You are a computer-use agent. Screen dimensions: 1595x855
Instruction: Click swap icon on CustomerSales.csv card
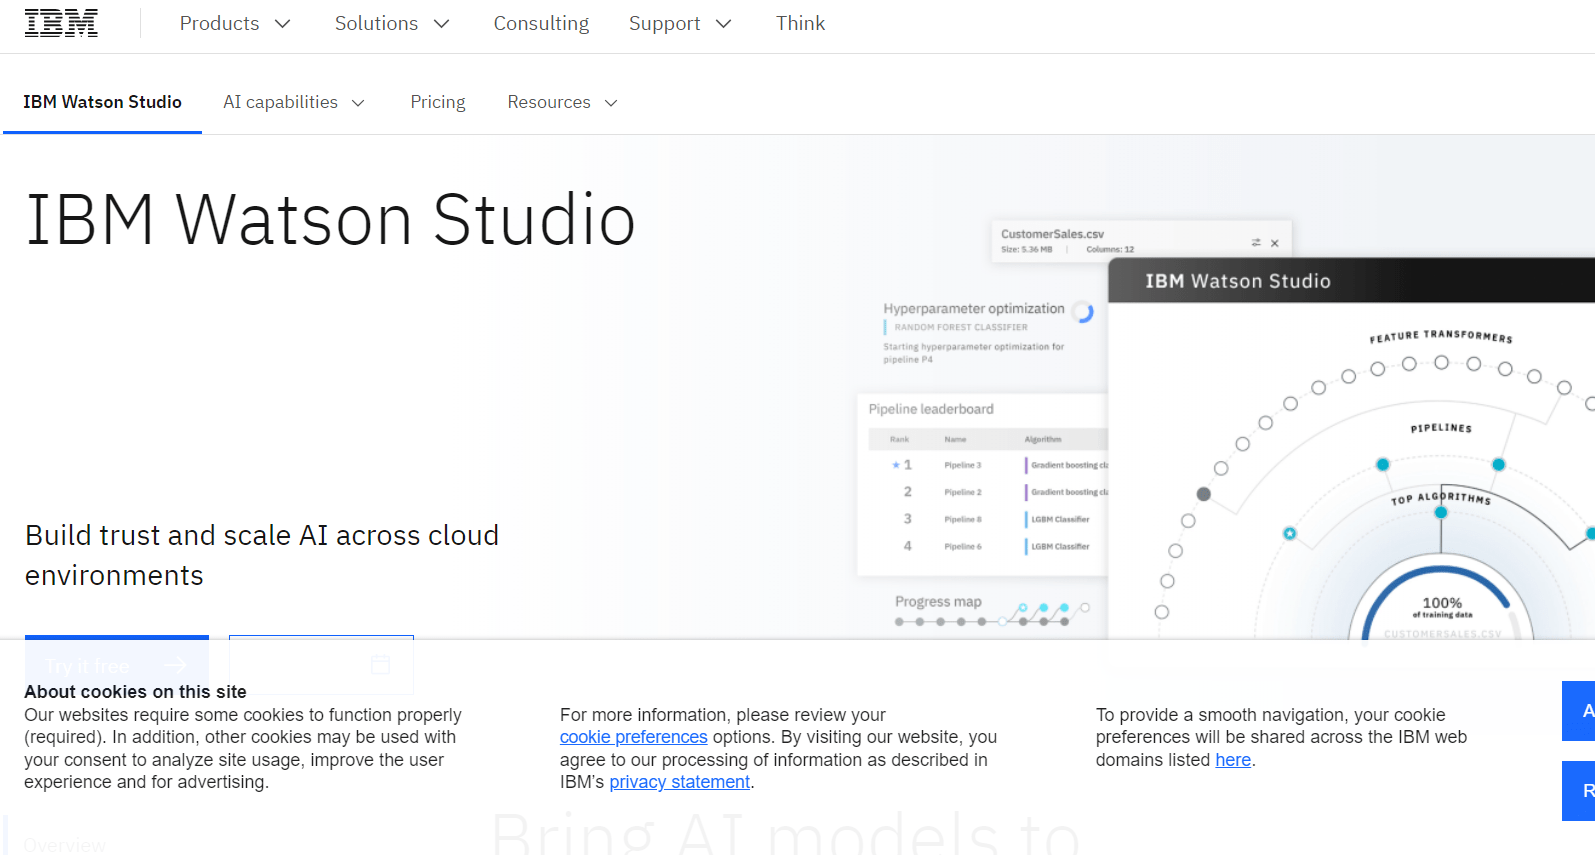point(1256,243)
